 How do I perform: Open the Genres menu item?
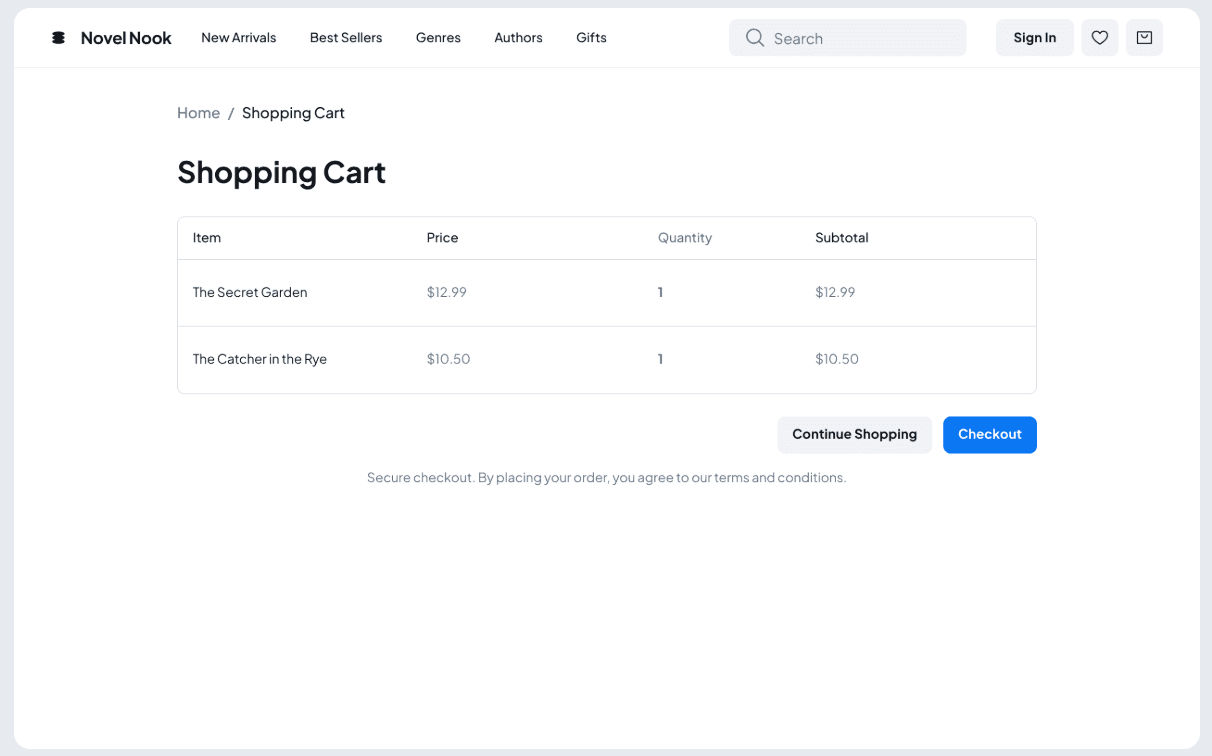(x=438, y=38)
